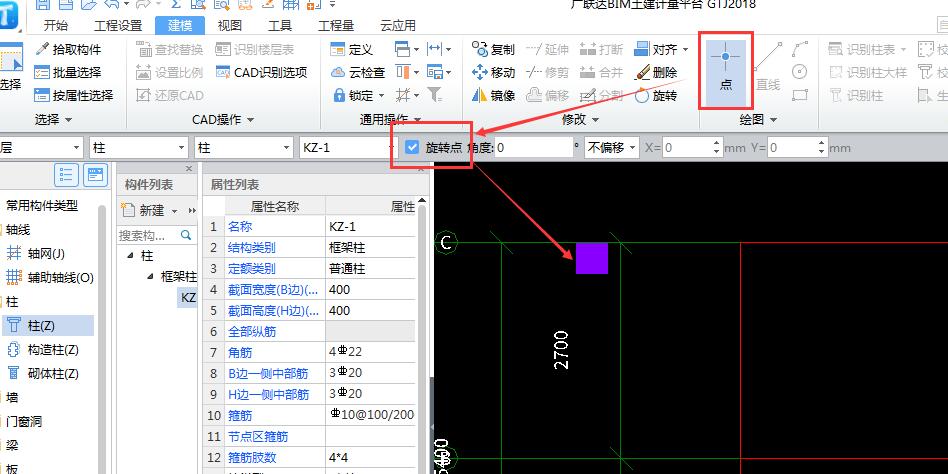Open the 视图 ribbon tab
Image resolution: width=948 pixels, height=474 pixels.
230,25
